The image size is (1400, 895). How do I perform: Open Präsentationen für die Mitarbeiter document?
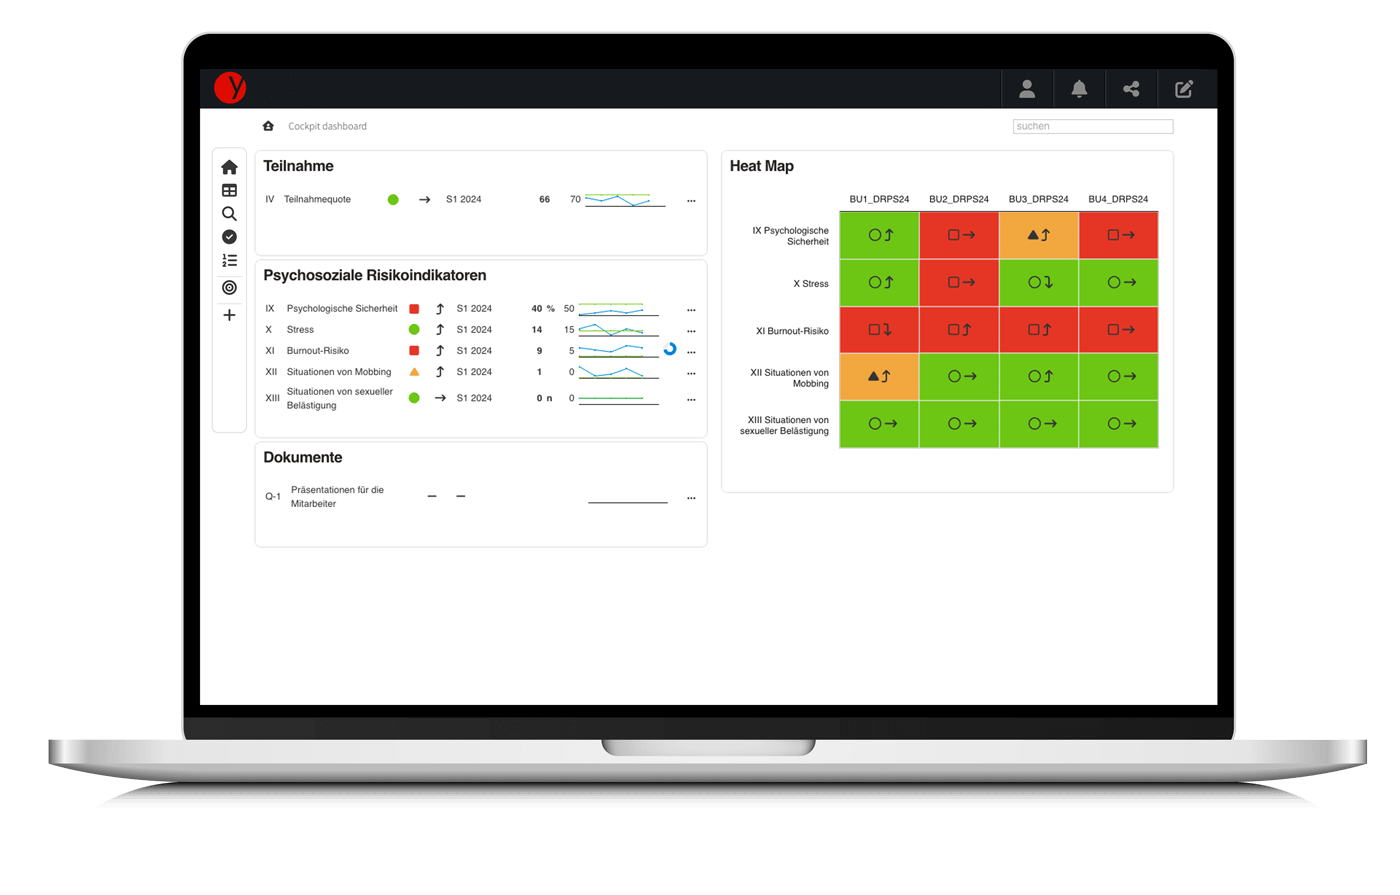pyautogui.click(x=337, y=497)
